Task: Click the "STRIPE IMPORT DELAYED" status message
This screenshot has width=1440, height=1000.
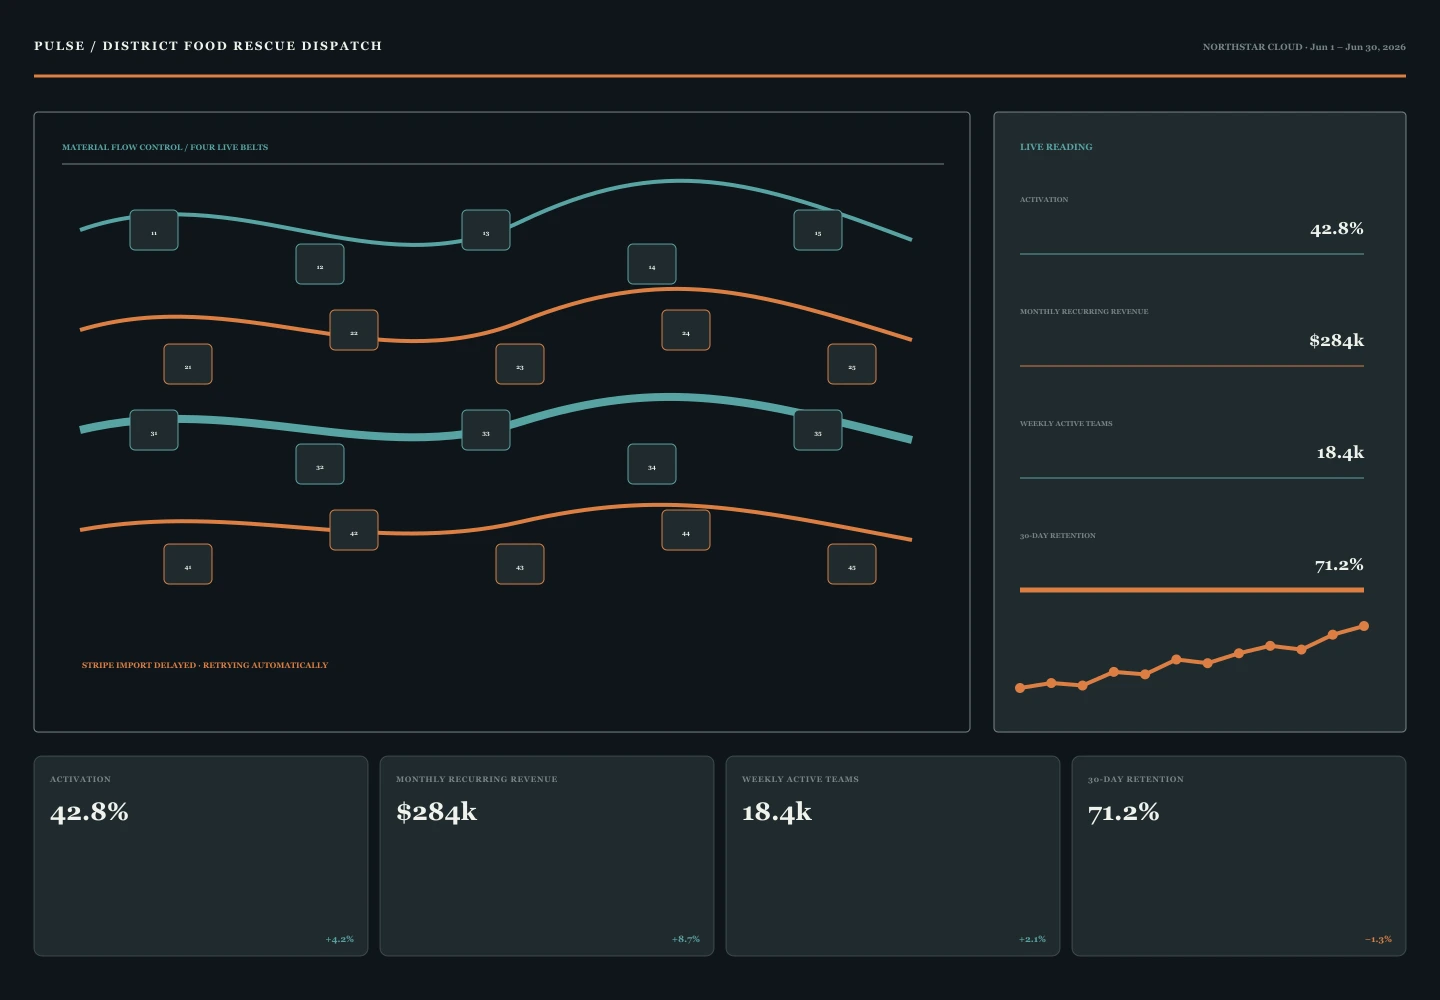Action: coord(205,665)
